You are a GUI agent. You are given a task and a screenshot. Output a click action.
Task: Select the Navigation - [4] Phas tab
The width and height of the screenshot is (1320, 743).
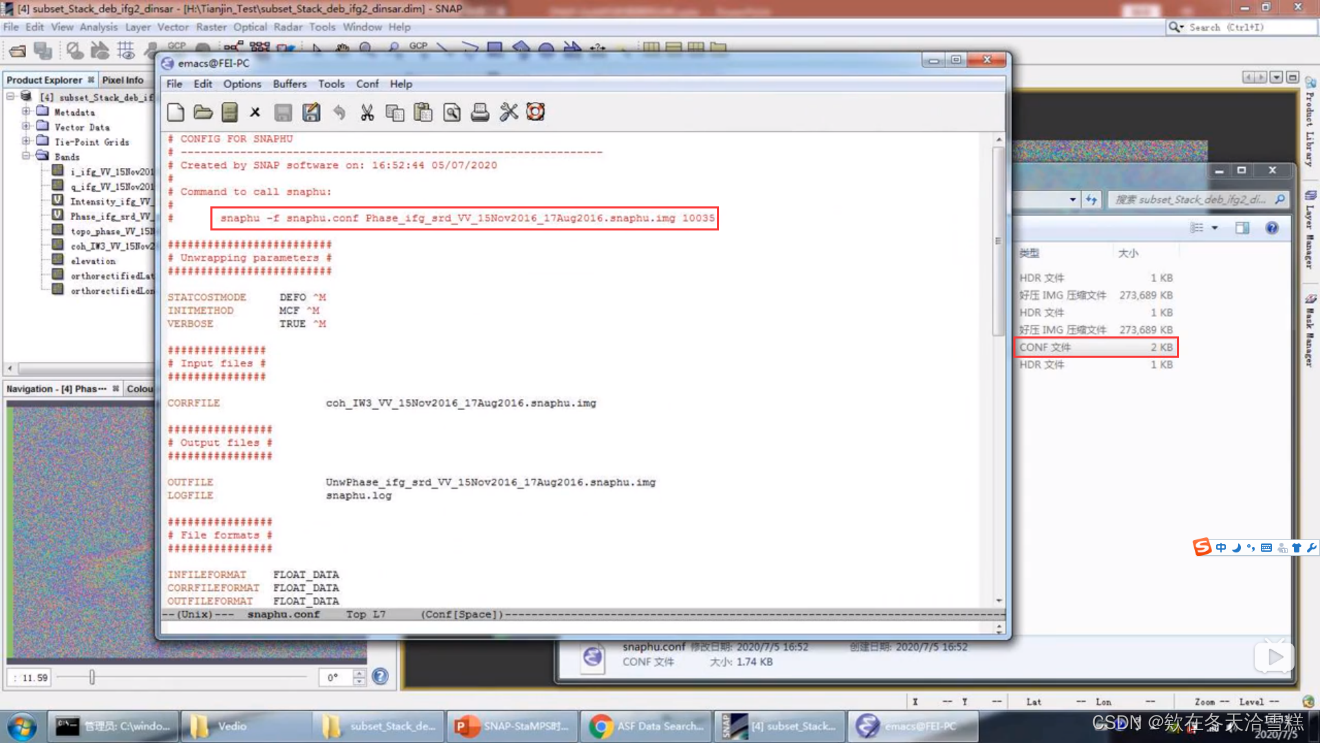coord(62,389)
